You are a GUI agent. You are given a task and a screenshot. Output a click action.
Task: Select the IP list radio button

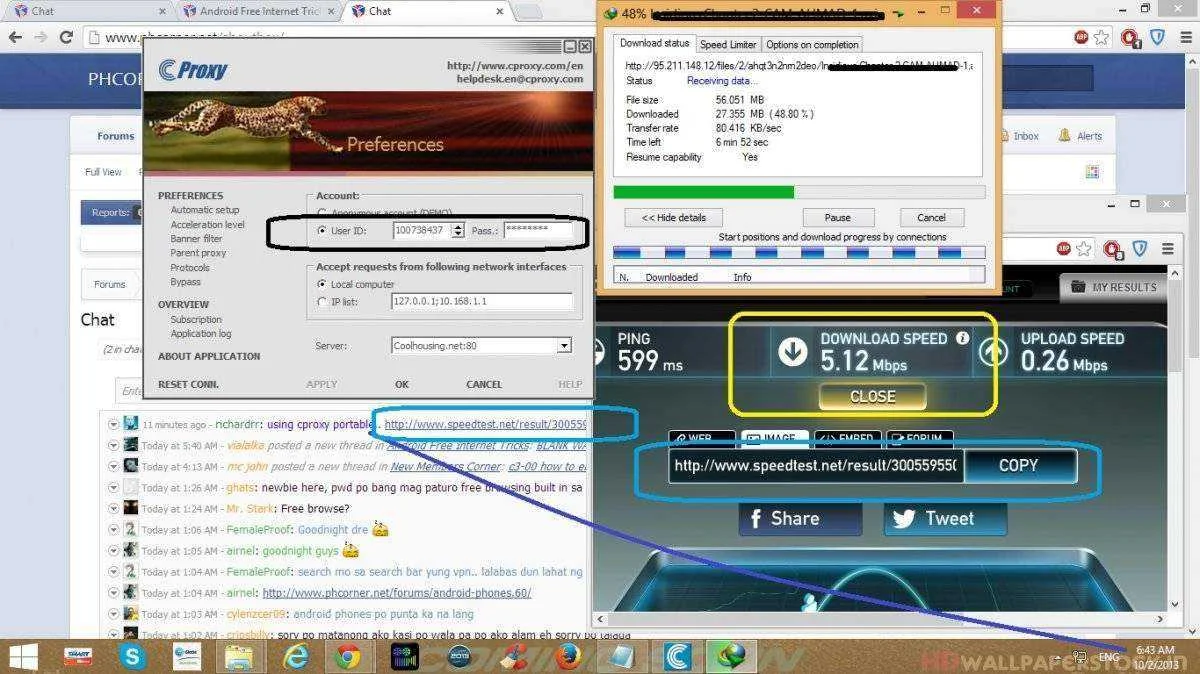[x=322, y=301]
